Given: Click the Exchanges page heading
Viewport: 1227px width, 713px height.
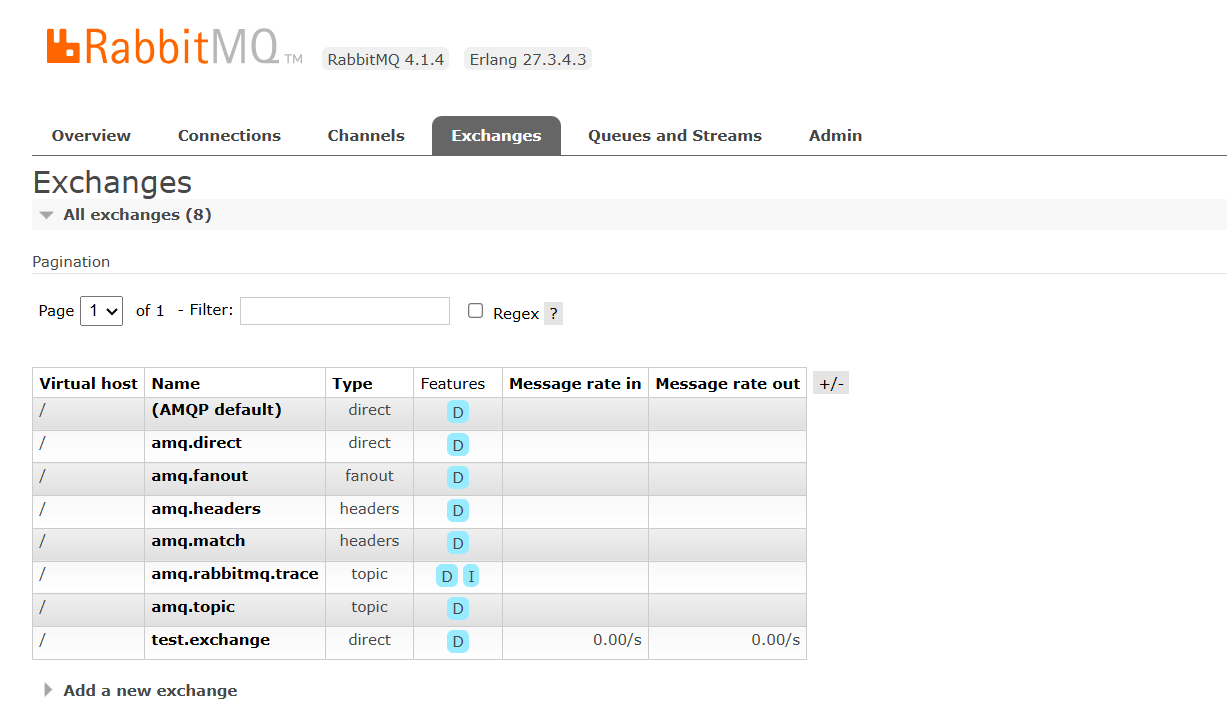Looking at the screenshot, I should (112, 182).
